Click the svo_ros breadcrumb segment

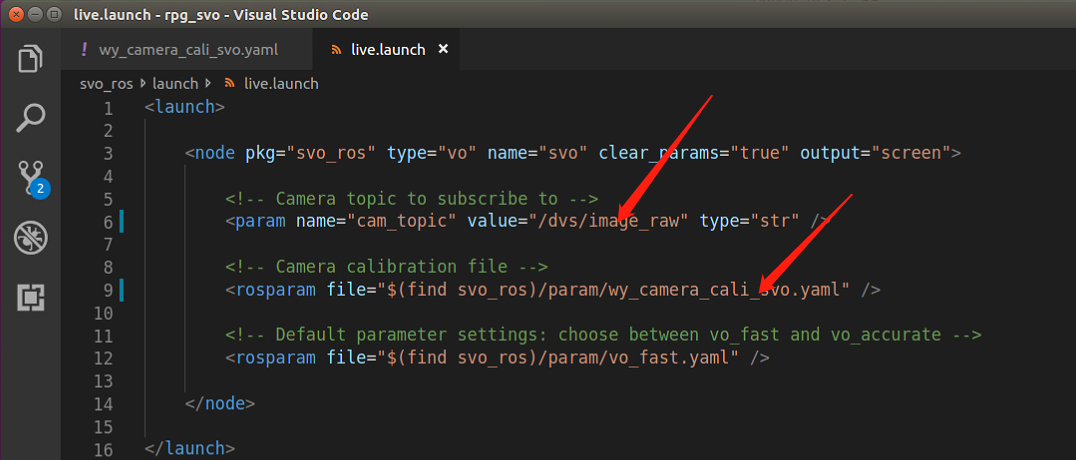click(108, 84)
